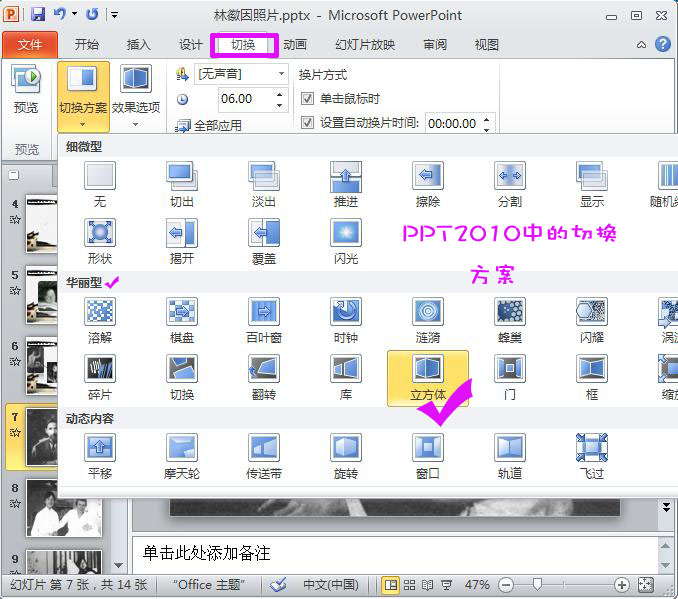Open Customize Quick Access Toolbar dropdown
Image resolution: width=678 pixels, height=599 pixels.
point(115,15)
